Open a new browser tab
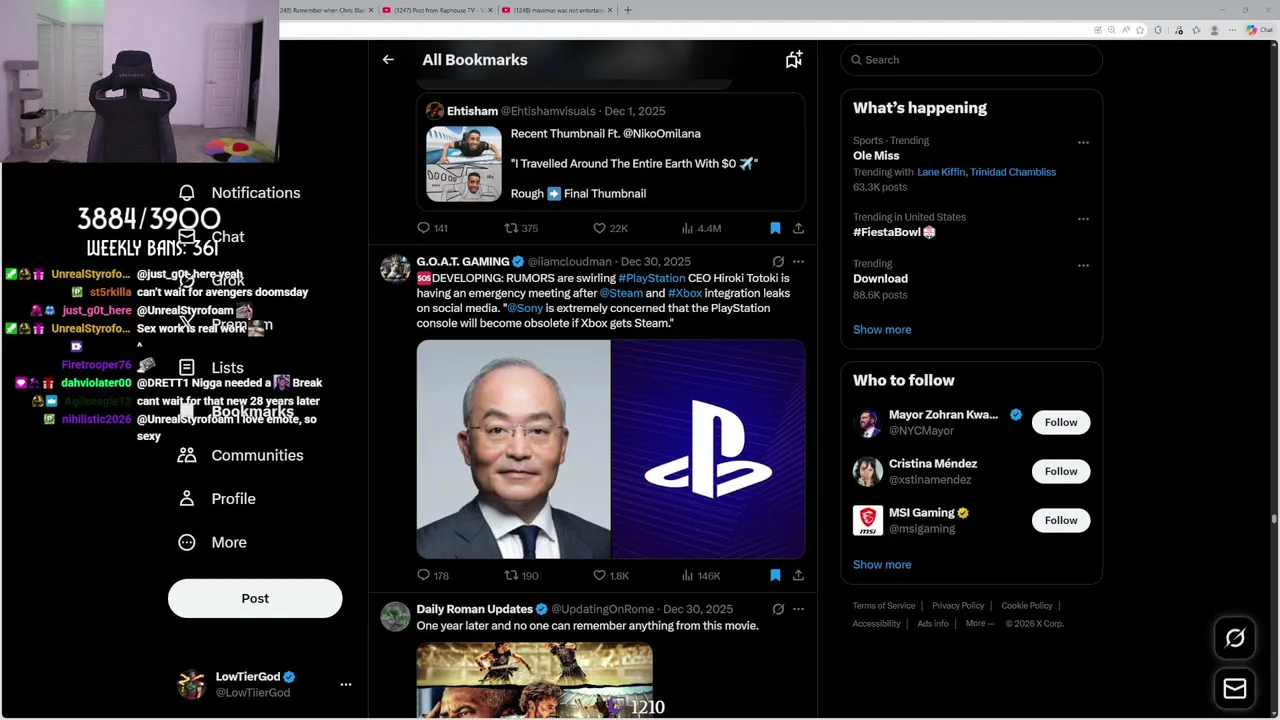 point(628,10)
